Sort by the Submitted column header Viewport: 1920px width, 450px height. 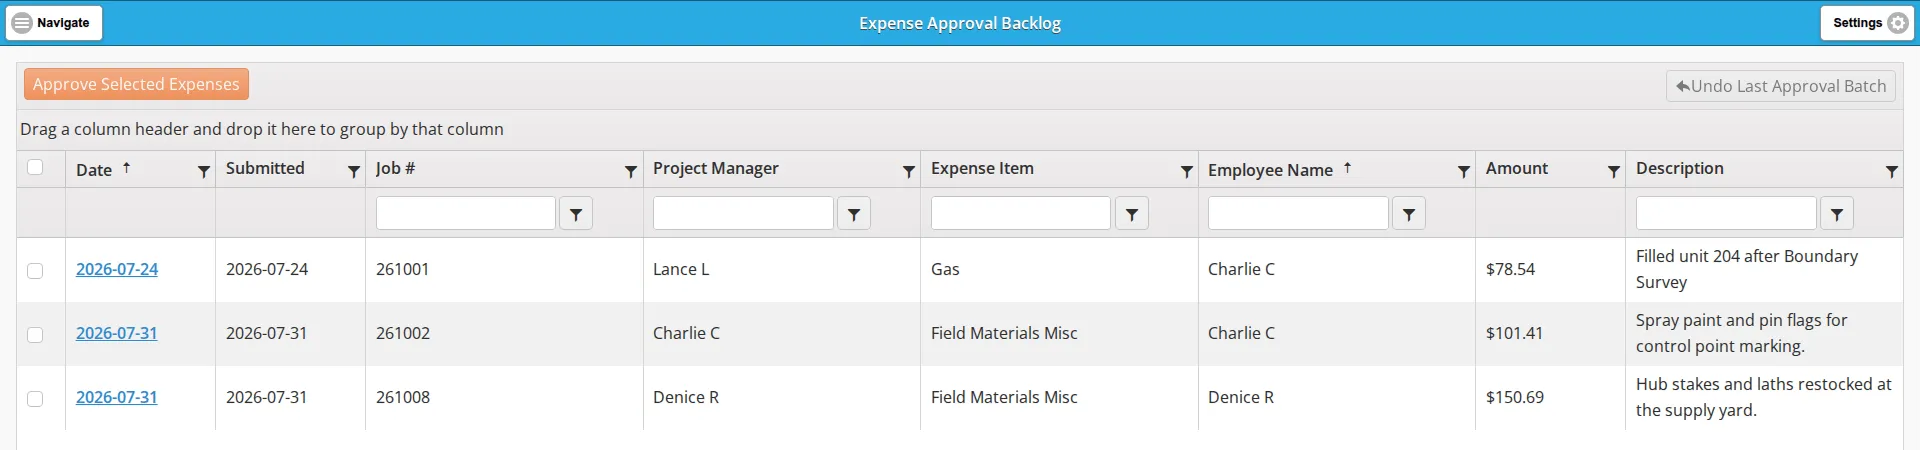(x=265, y=168)
